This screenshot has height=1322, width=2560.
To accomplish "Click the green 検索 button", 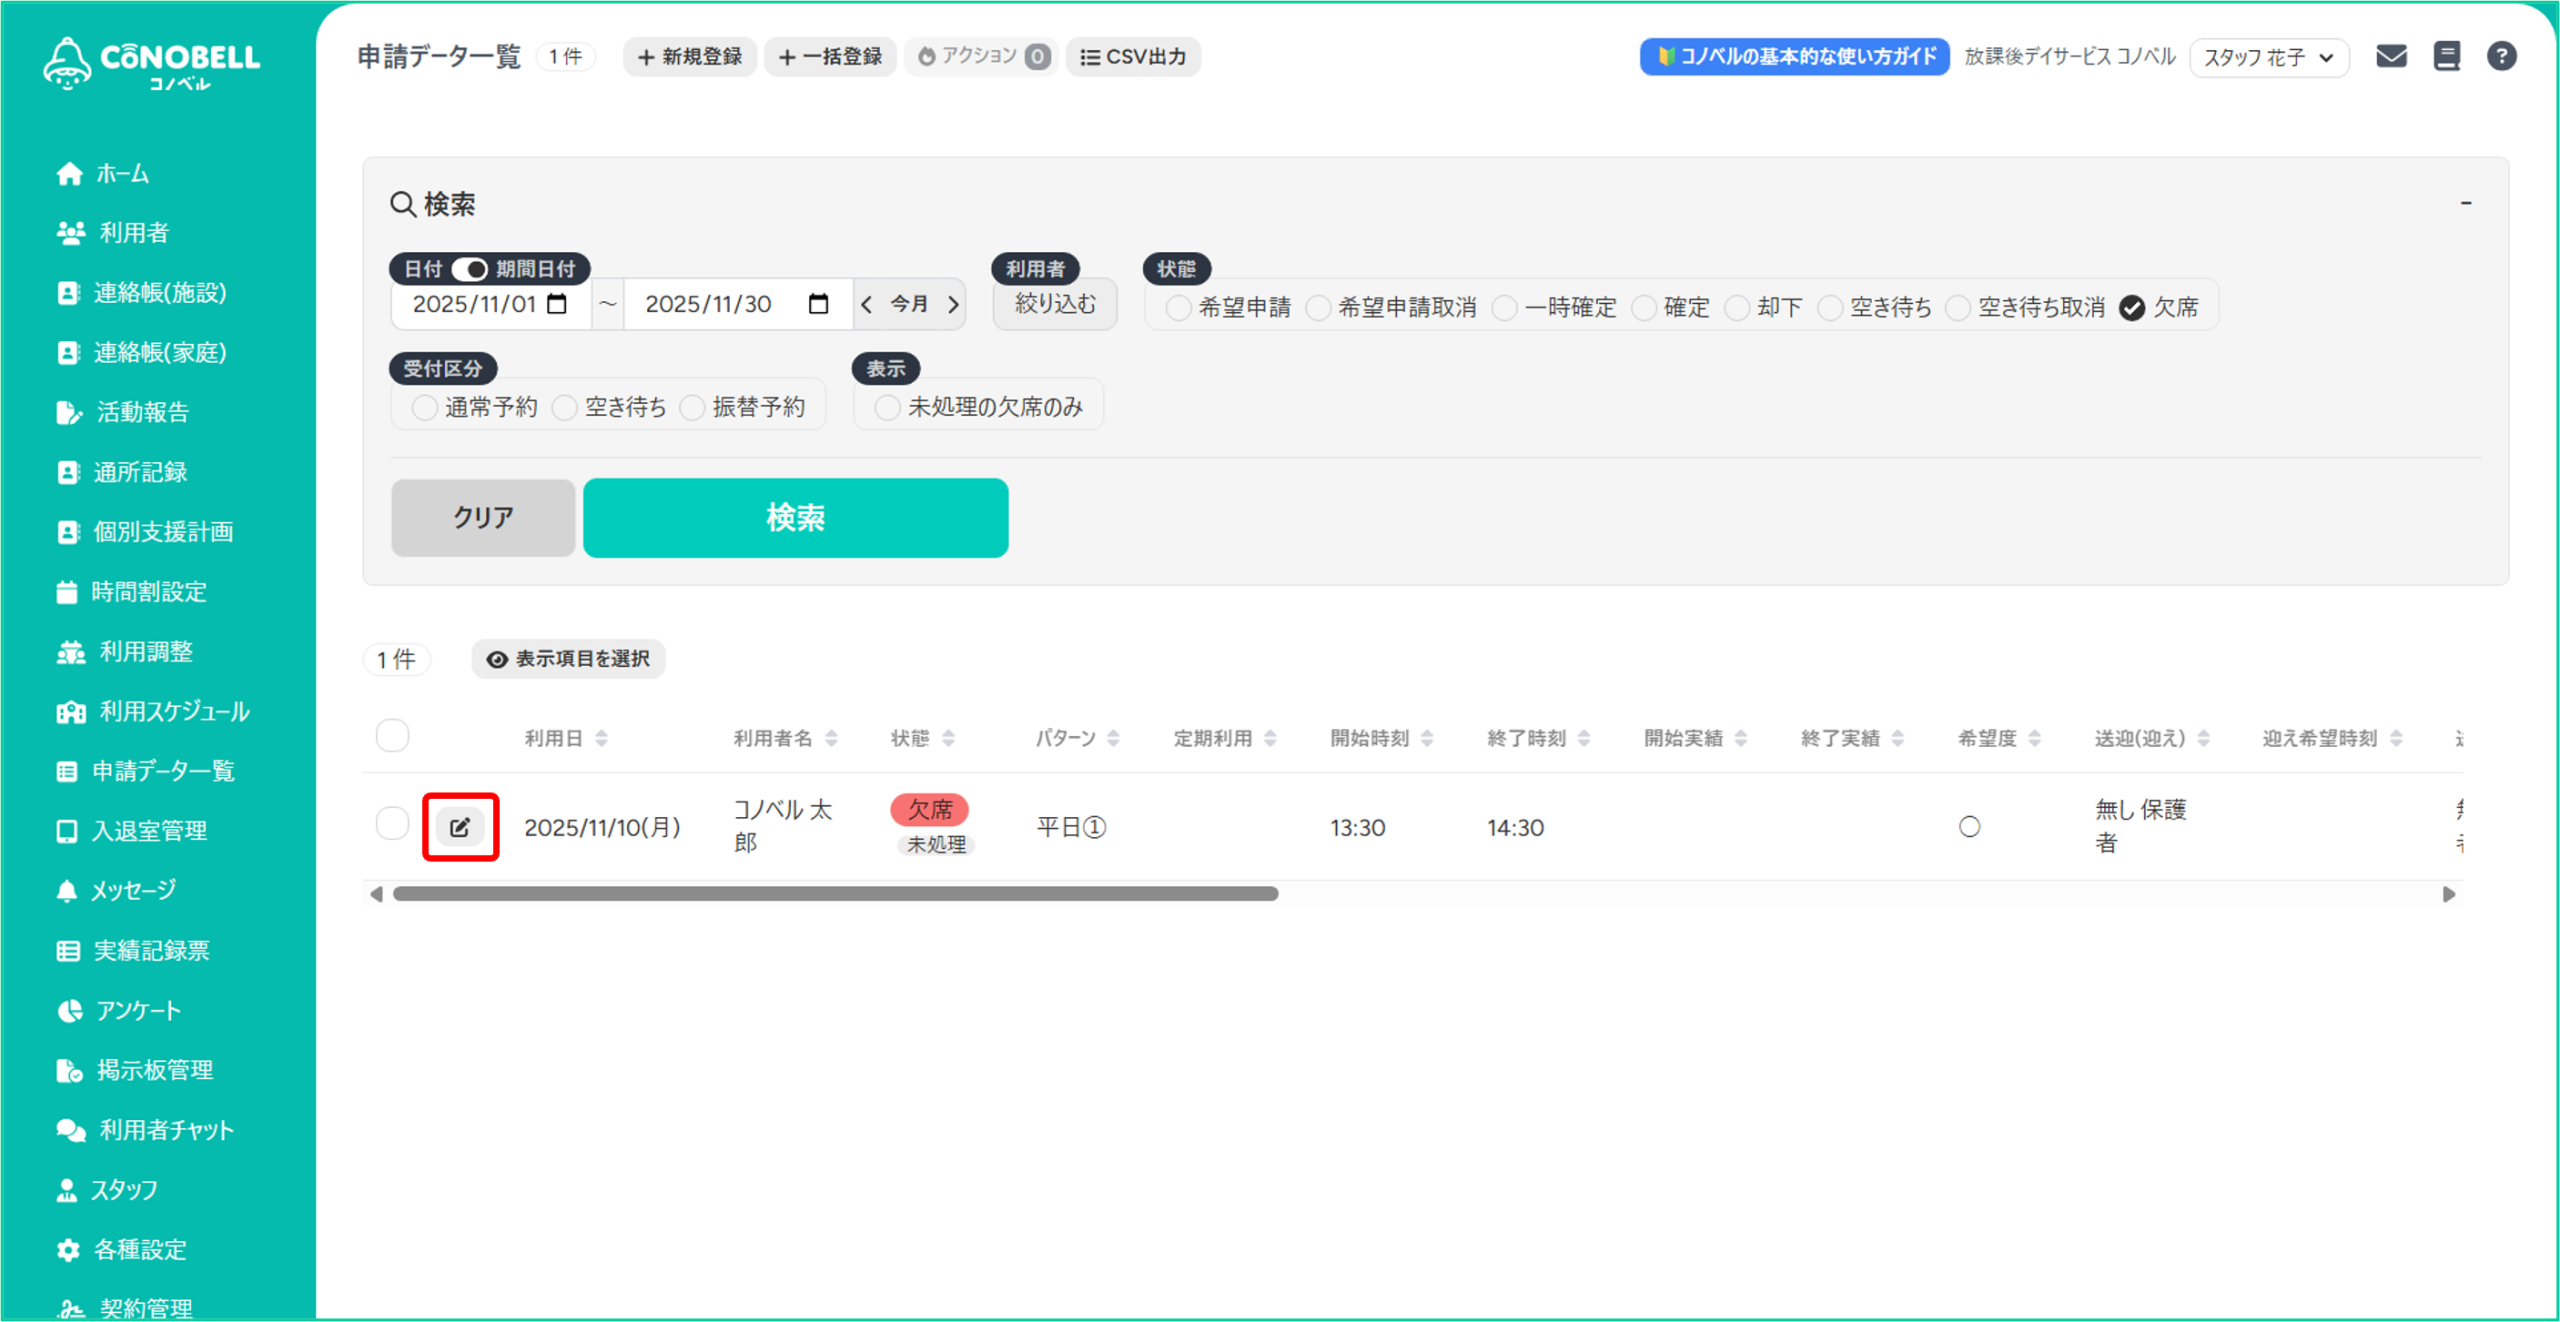I will (x=795, y=518).
